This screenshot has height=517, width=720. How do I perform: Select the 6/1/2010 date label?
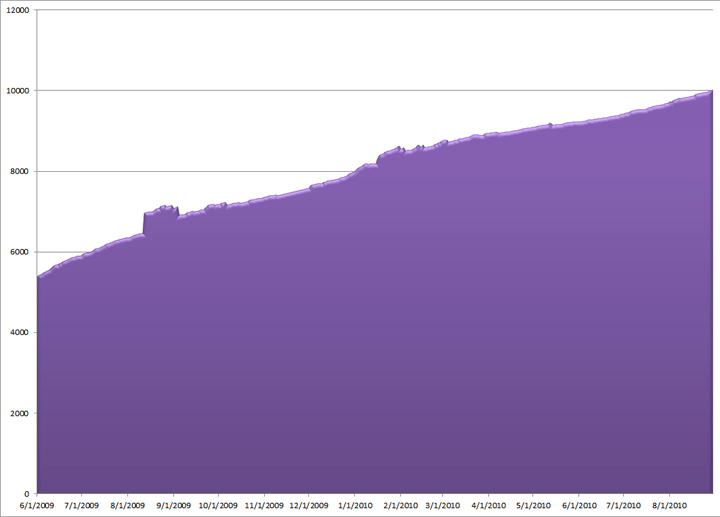[x=579, y=506]
